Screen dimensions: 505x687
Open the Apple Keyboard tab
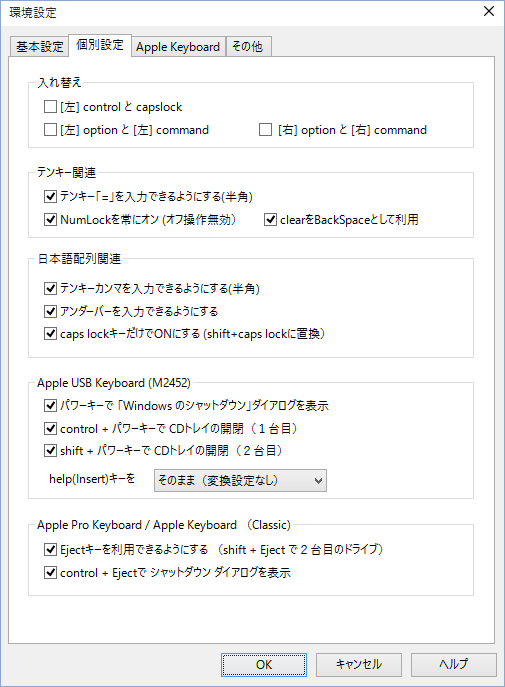[x=178, y=46]
